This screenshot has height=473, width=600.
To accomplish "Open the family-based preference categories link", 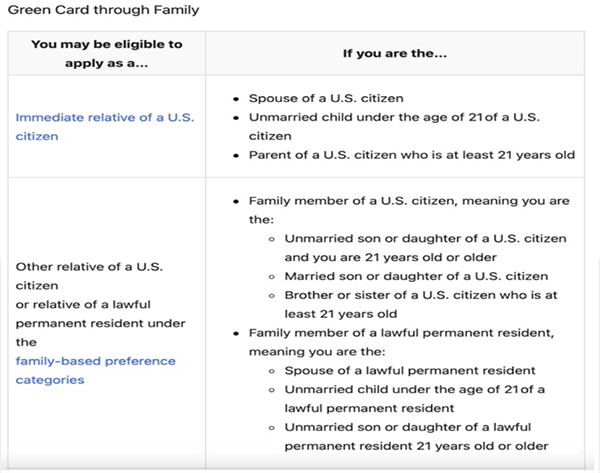I will click(x=96, y=370).
